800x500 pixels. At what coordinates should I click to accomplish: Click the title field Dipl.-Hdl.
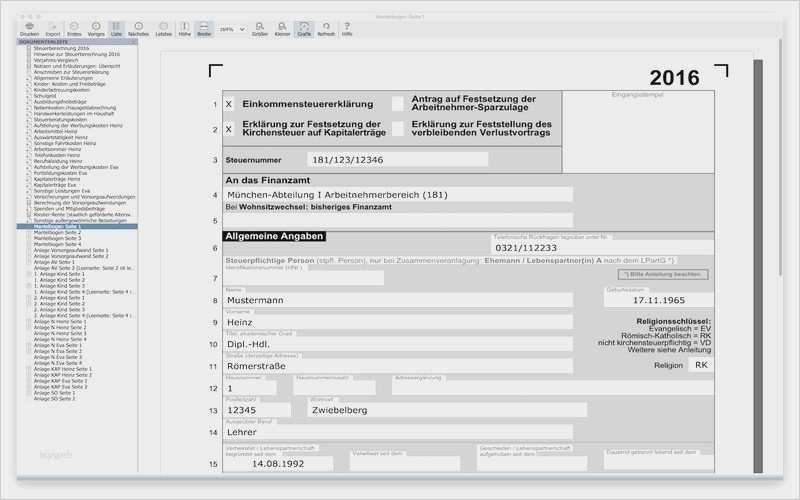click(397, 344)
